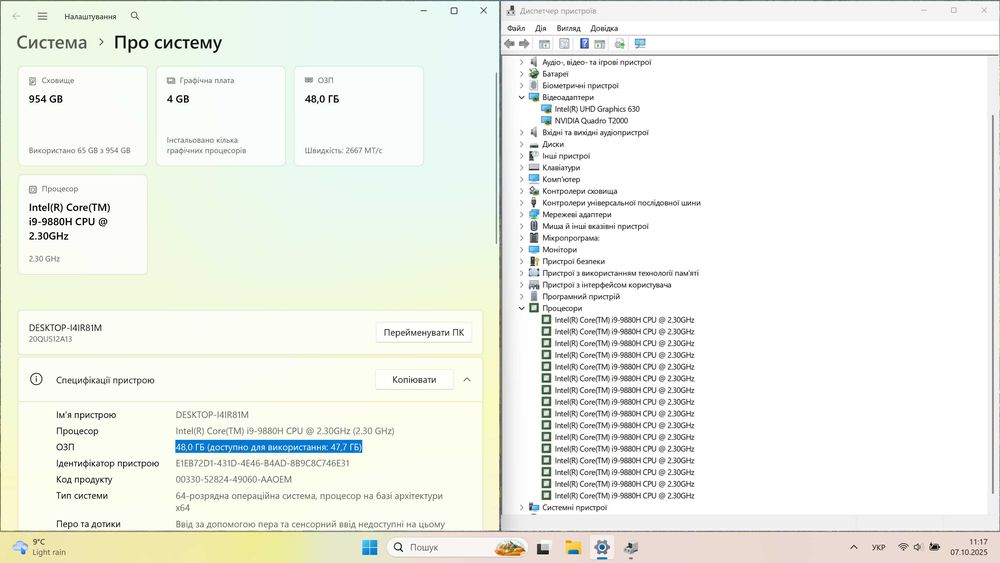Click the battery tray icon
This screenshot has width=1000, height=563.
tap(934, 547)
